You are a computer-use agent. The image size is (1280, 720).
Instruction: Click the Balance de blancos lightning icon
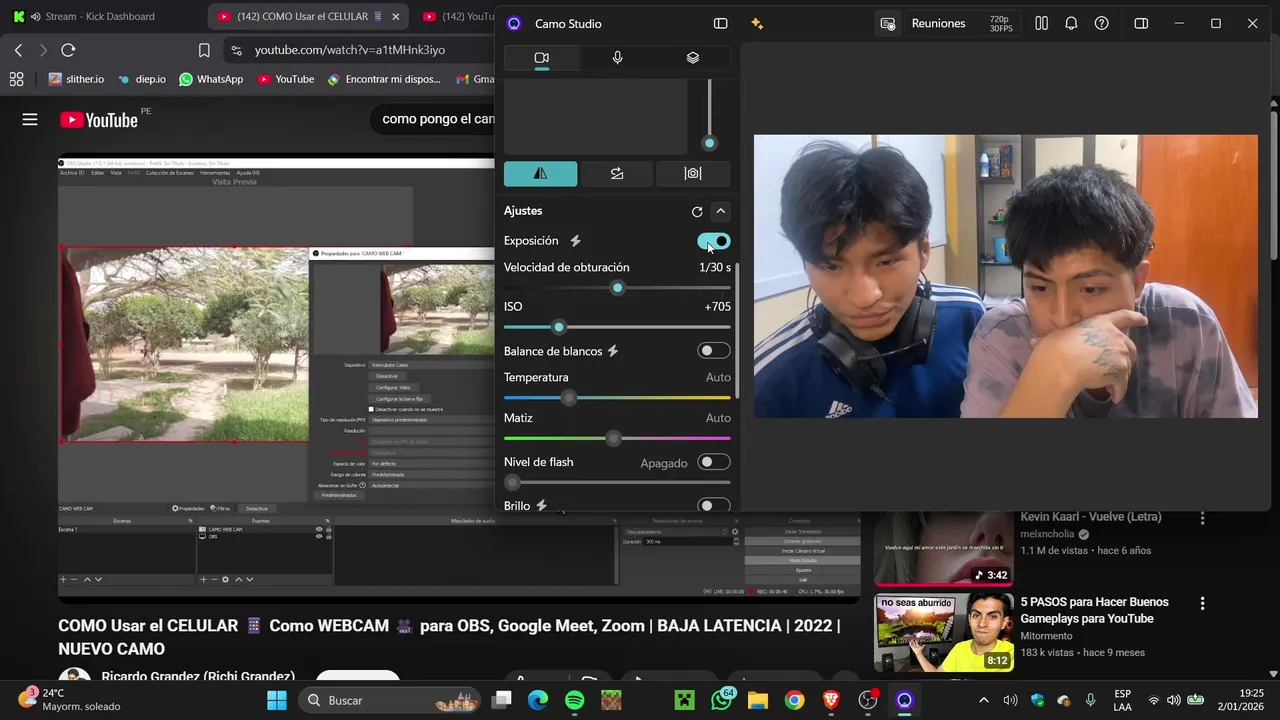coord(613,351)
